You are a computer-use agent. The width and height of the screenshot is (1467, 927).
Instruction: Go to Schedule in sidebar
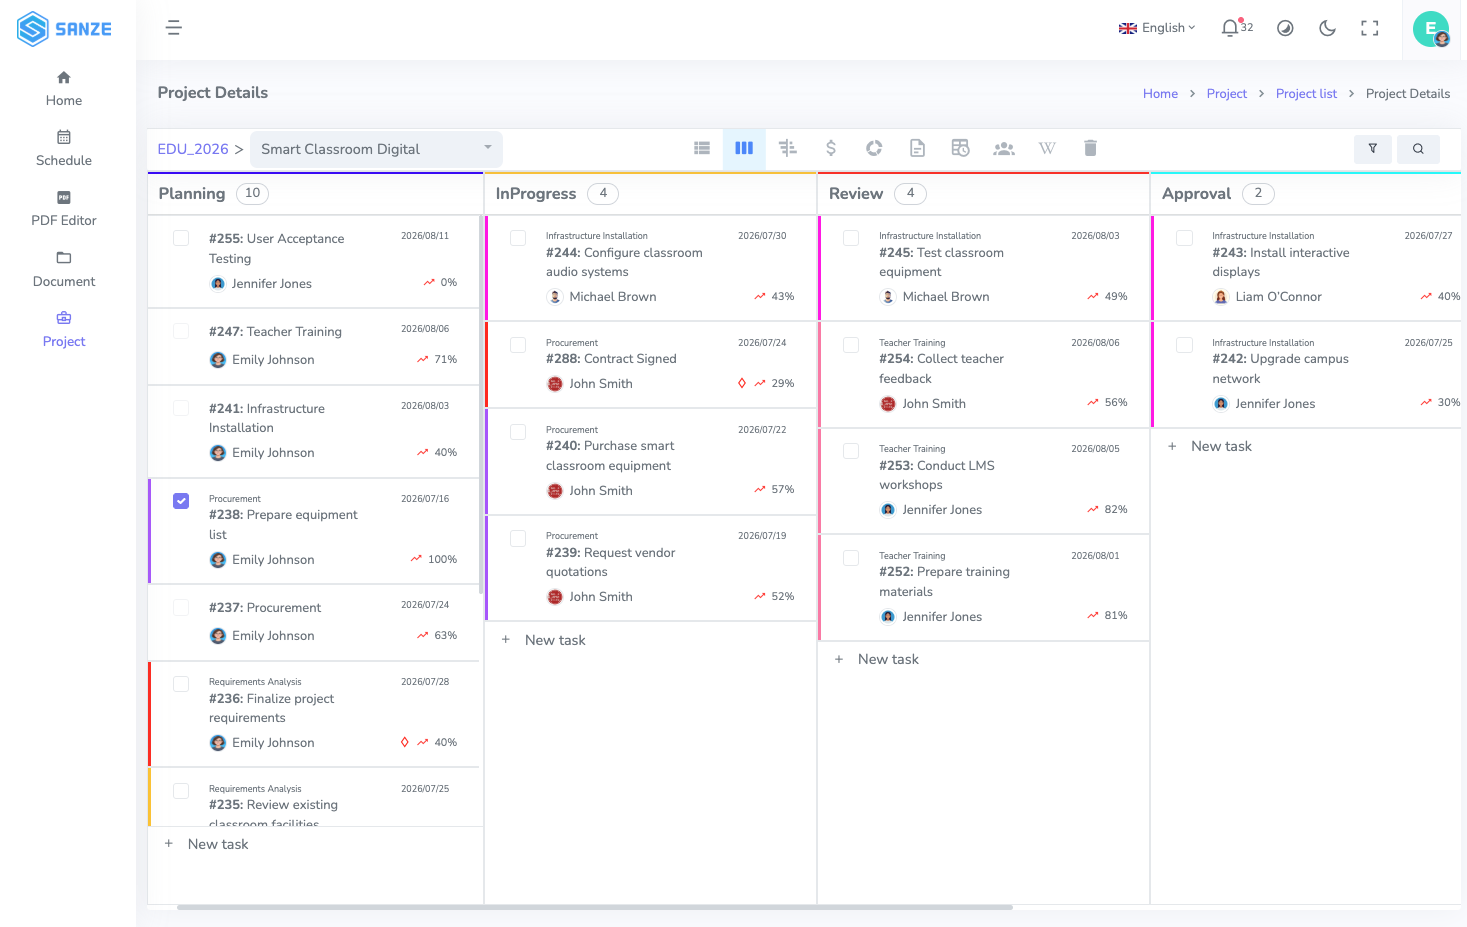click(64, 149)
